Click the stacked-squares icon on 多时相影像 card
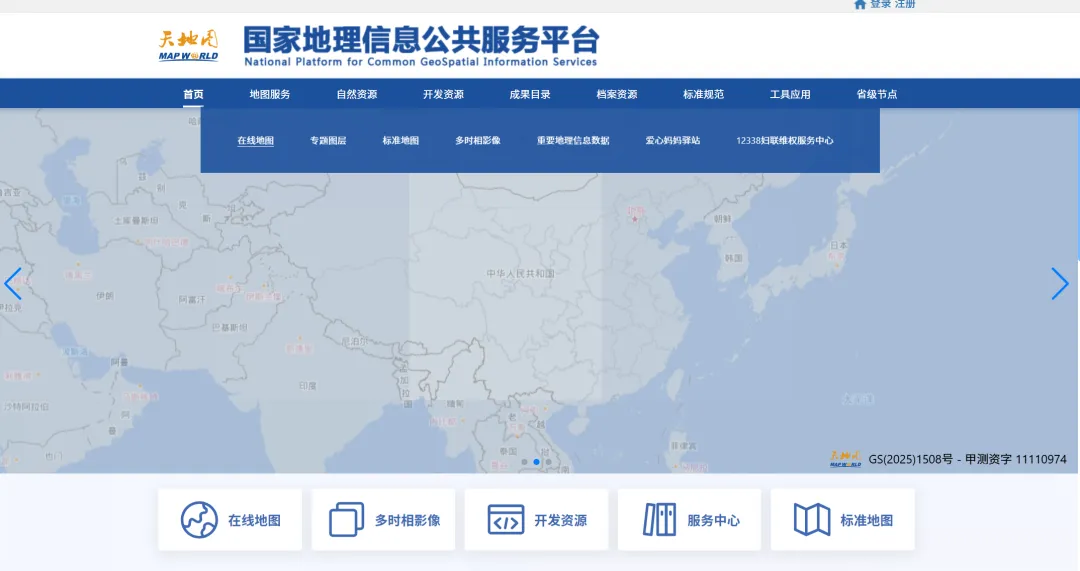Image resolution: width=1080 pixels, height=571 pixels. (346, 520)
